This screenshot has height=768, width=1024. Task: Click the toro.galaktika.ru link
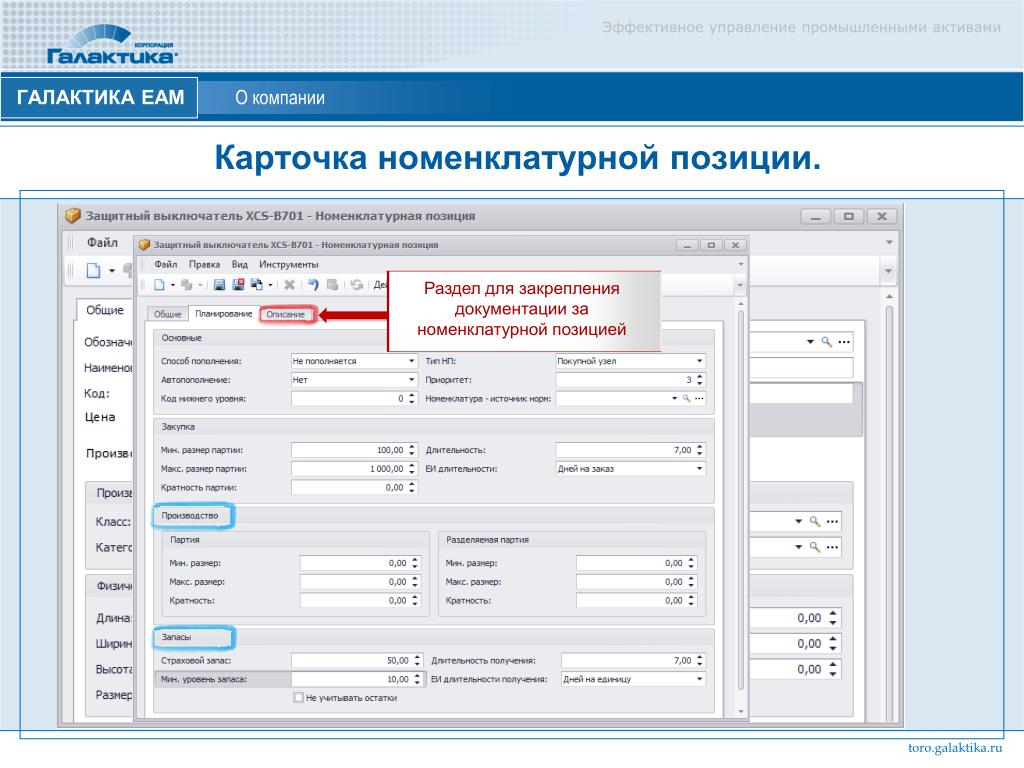click(954, 748)
